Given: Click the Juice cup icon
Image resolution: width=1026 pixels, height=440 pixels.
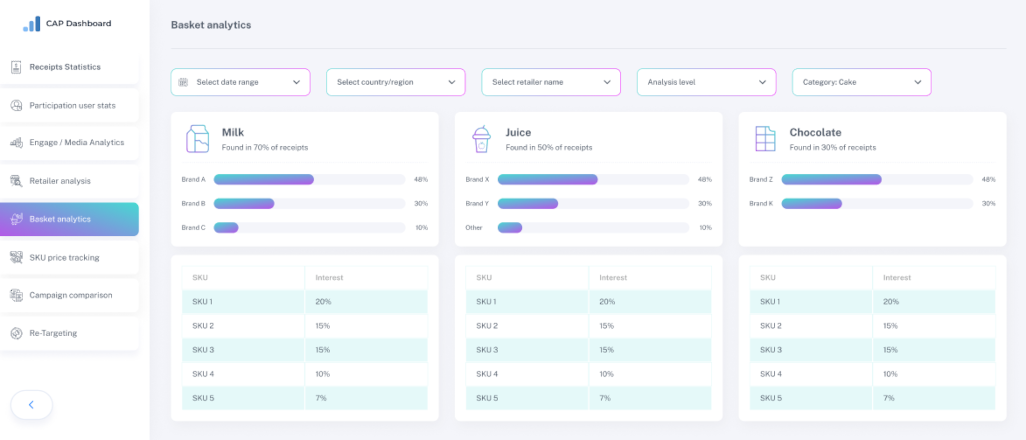Looking at the screenshot, I should 481,139.
